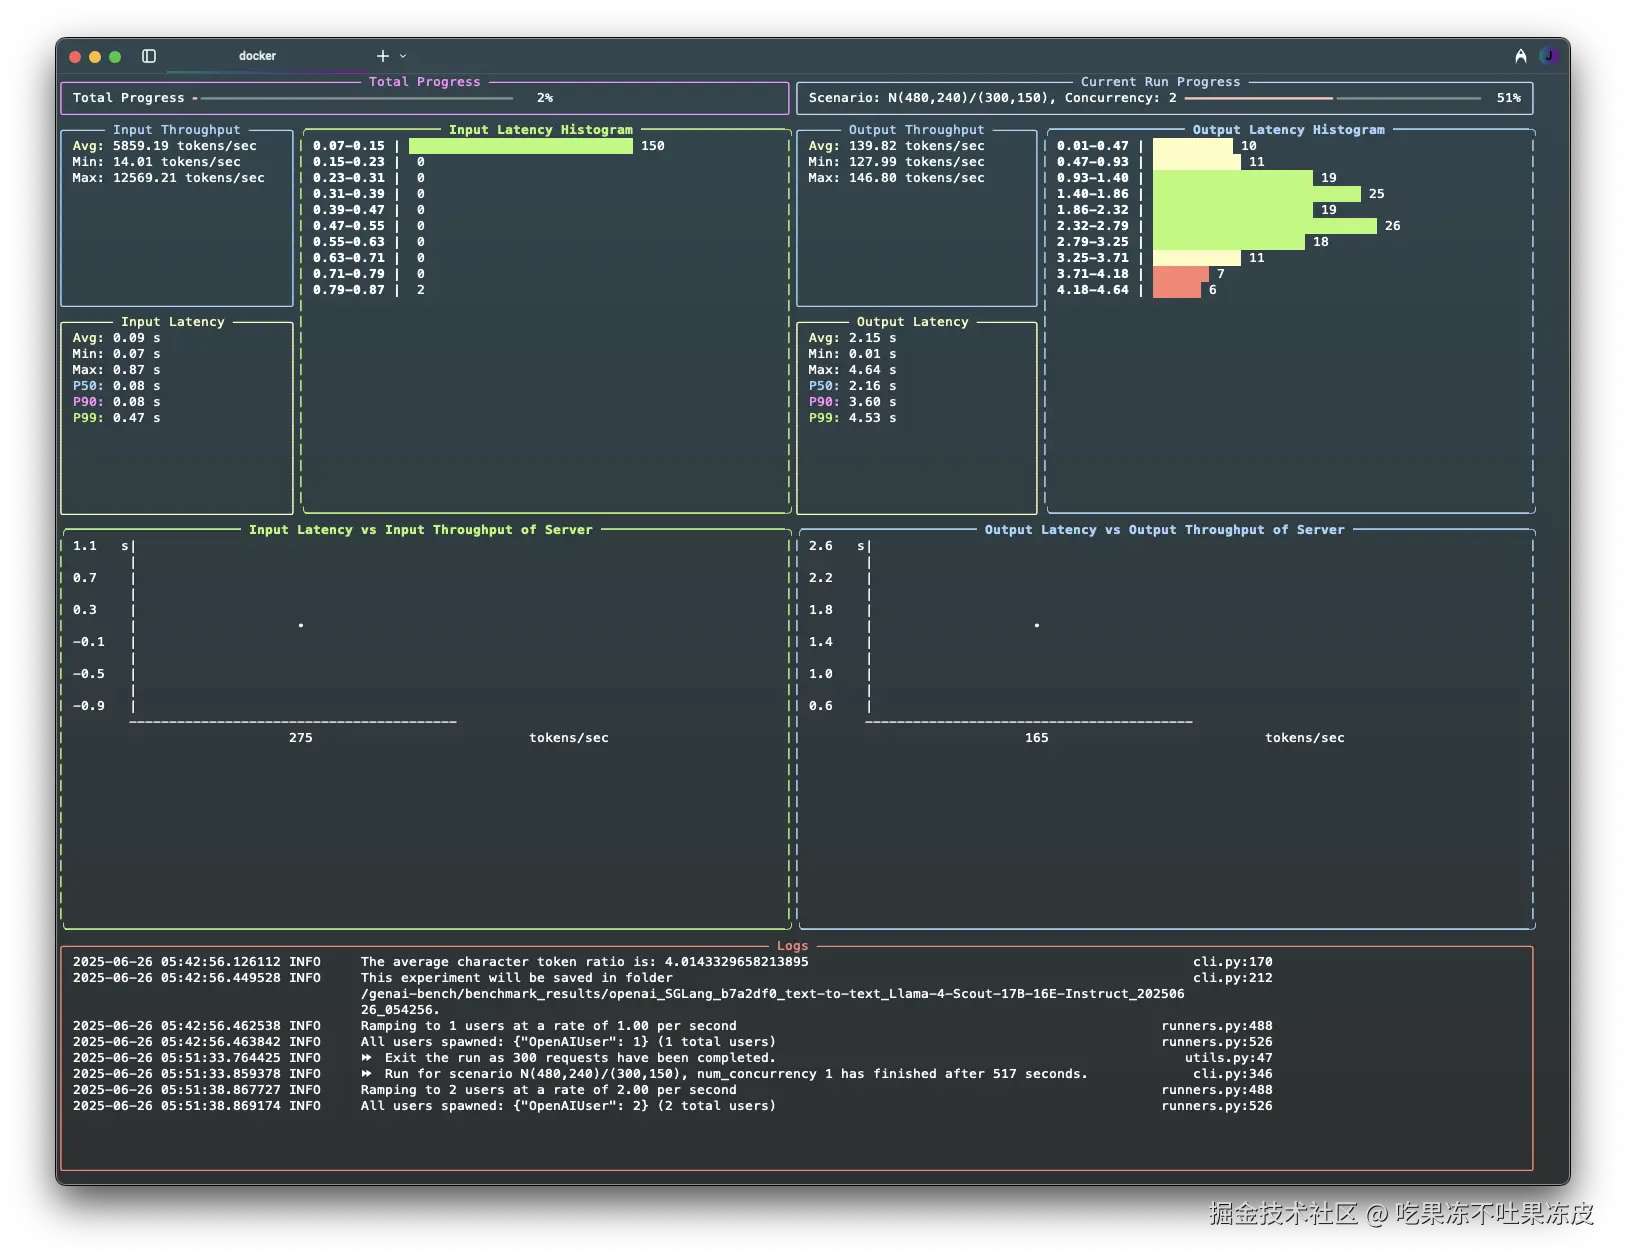Click Input Latency vs Input Throughput title
The width and height of the screenshot is (1626, 1259).
click(x=421, y=530)
